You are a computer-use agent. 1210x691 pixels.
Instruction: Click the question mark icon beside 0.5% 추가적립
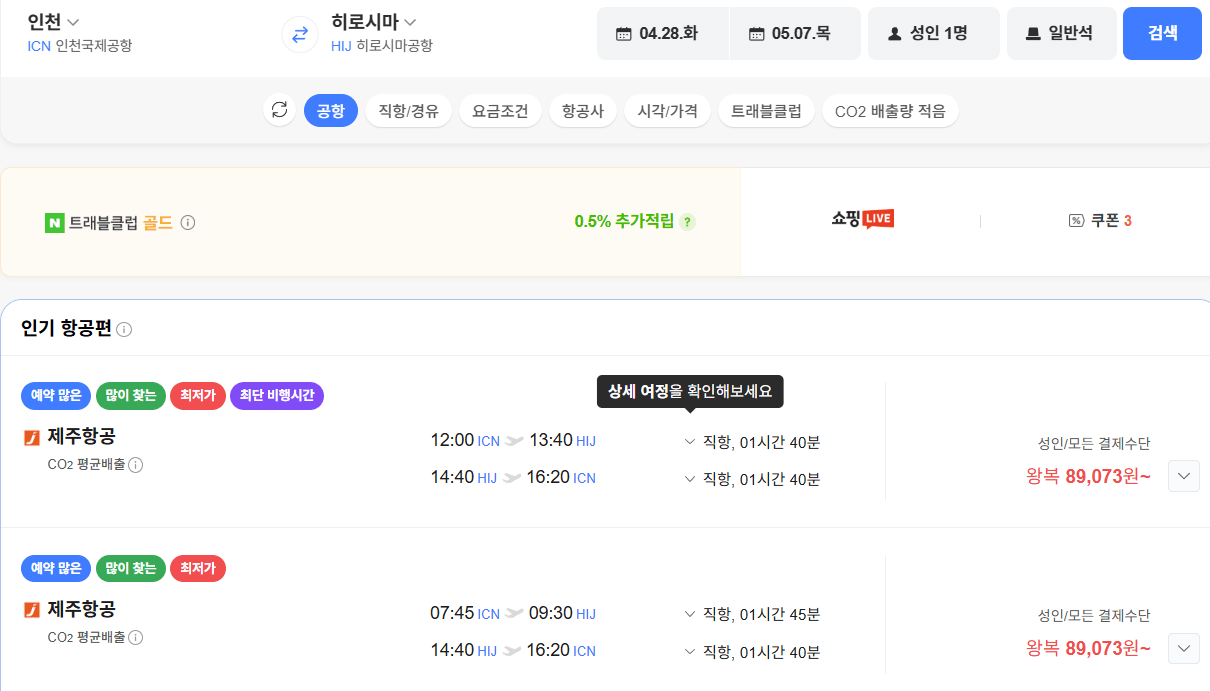coord(686,222)
